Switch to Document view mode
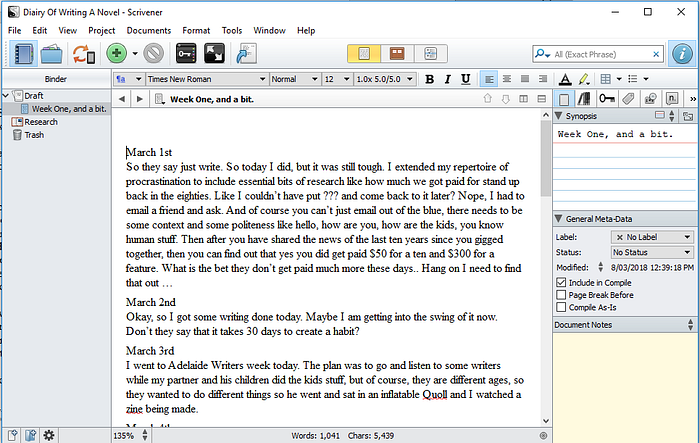Viewport: 700px width, 443px height. tap(364, 54)
